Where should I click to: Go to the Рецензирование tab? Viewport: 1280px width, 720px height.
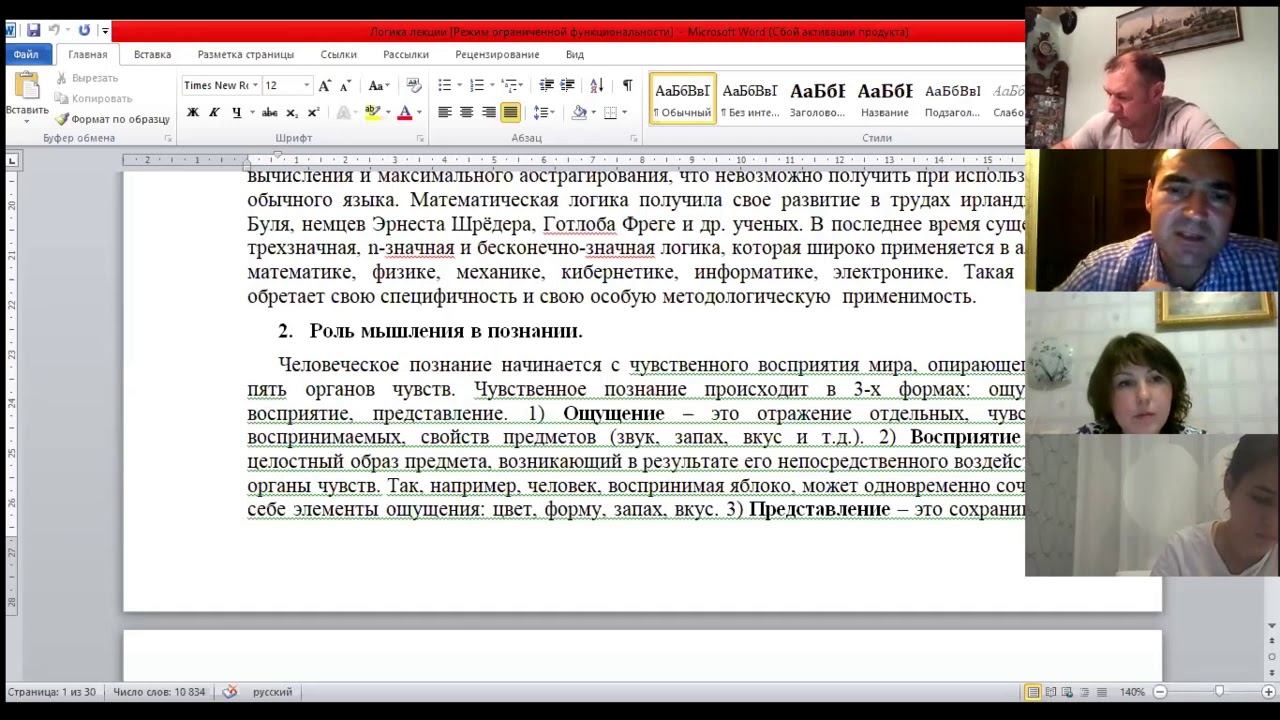(496, 55)
